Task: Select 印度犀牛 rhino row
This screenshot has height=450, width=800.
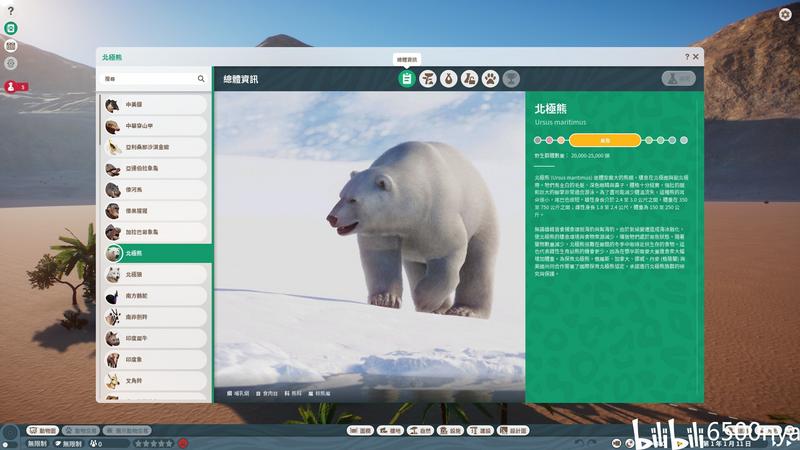Action: (x=155, y=338)
